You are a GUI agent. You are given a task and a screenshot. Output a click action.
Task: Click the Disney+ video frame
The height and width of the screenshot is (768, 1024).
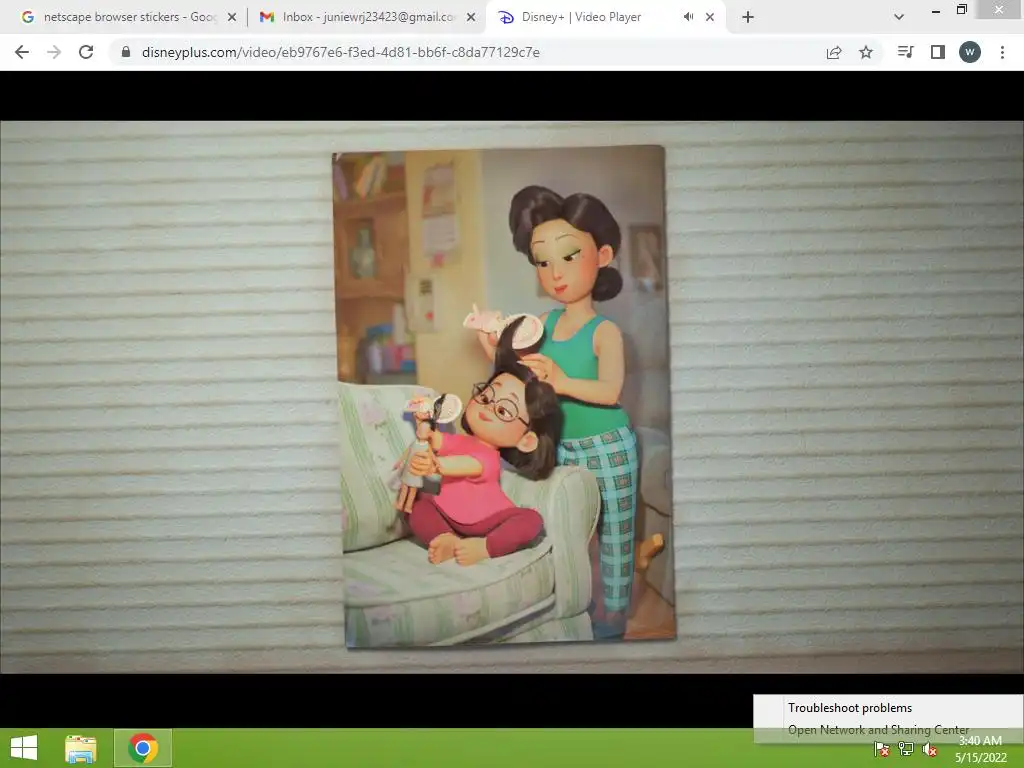[x=511, y=397]
